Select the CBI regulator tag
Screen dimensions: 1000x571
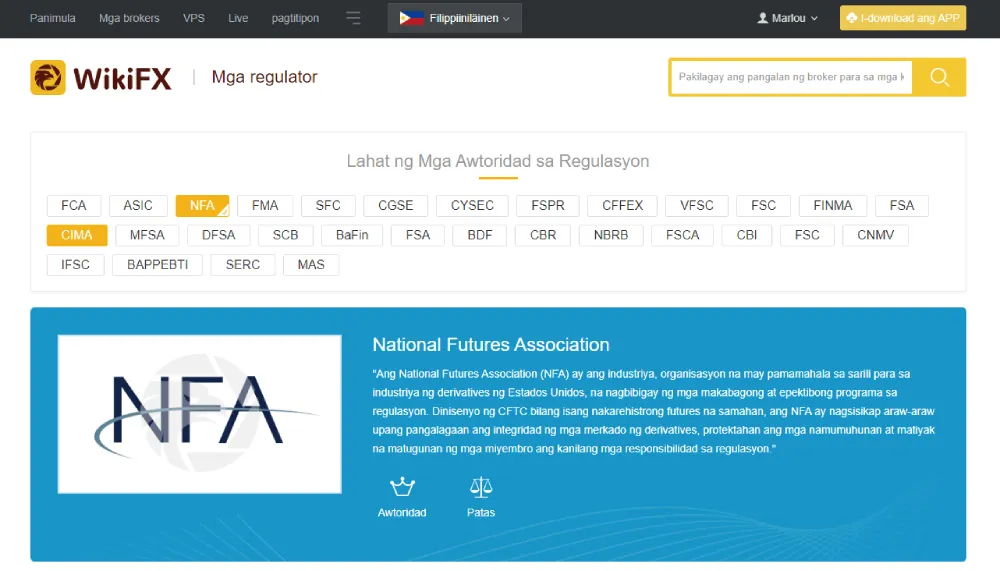tap(747, 235)
